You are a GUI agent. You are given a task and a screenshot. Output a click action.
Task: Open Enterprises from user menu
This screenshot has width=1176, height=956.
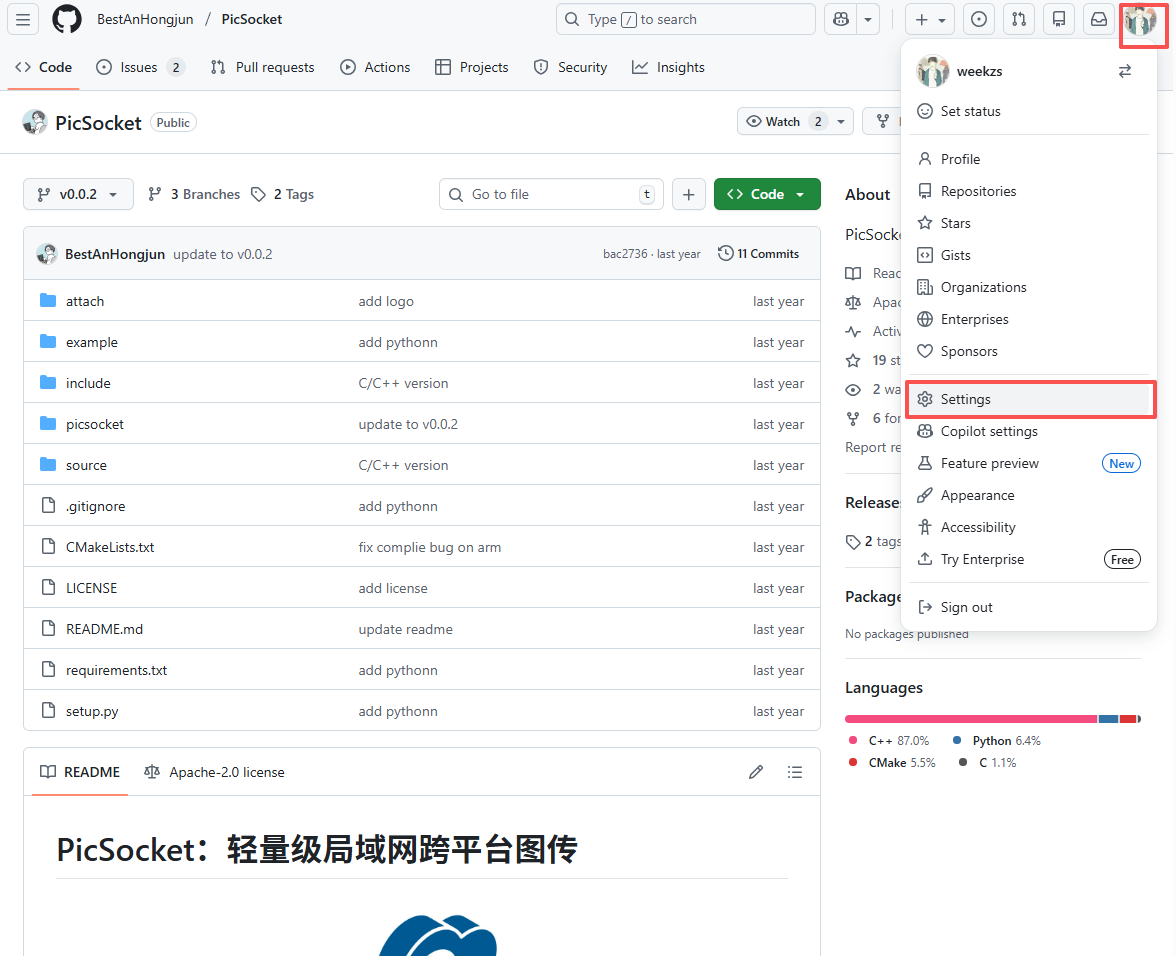click(x=1028, y=319)
